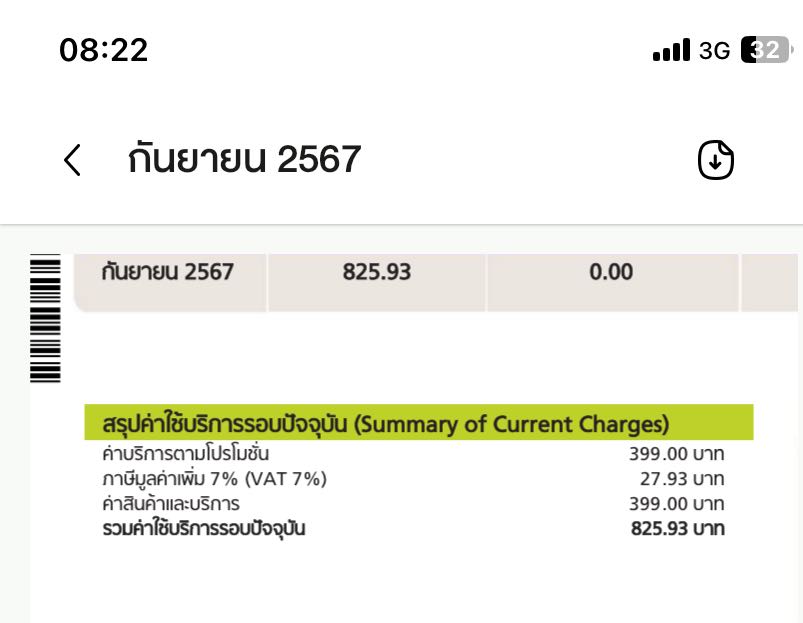Select the กันยายน 2567 table row cell
Image resolution: width=803 pixels, height=623 pixels.
click(168, 272)
